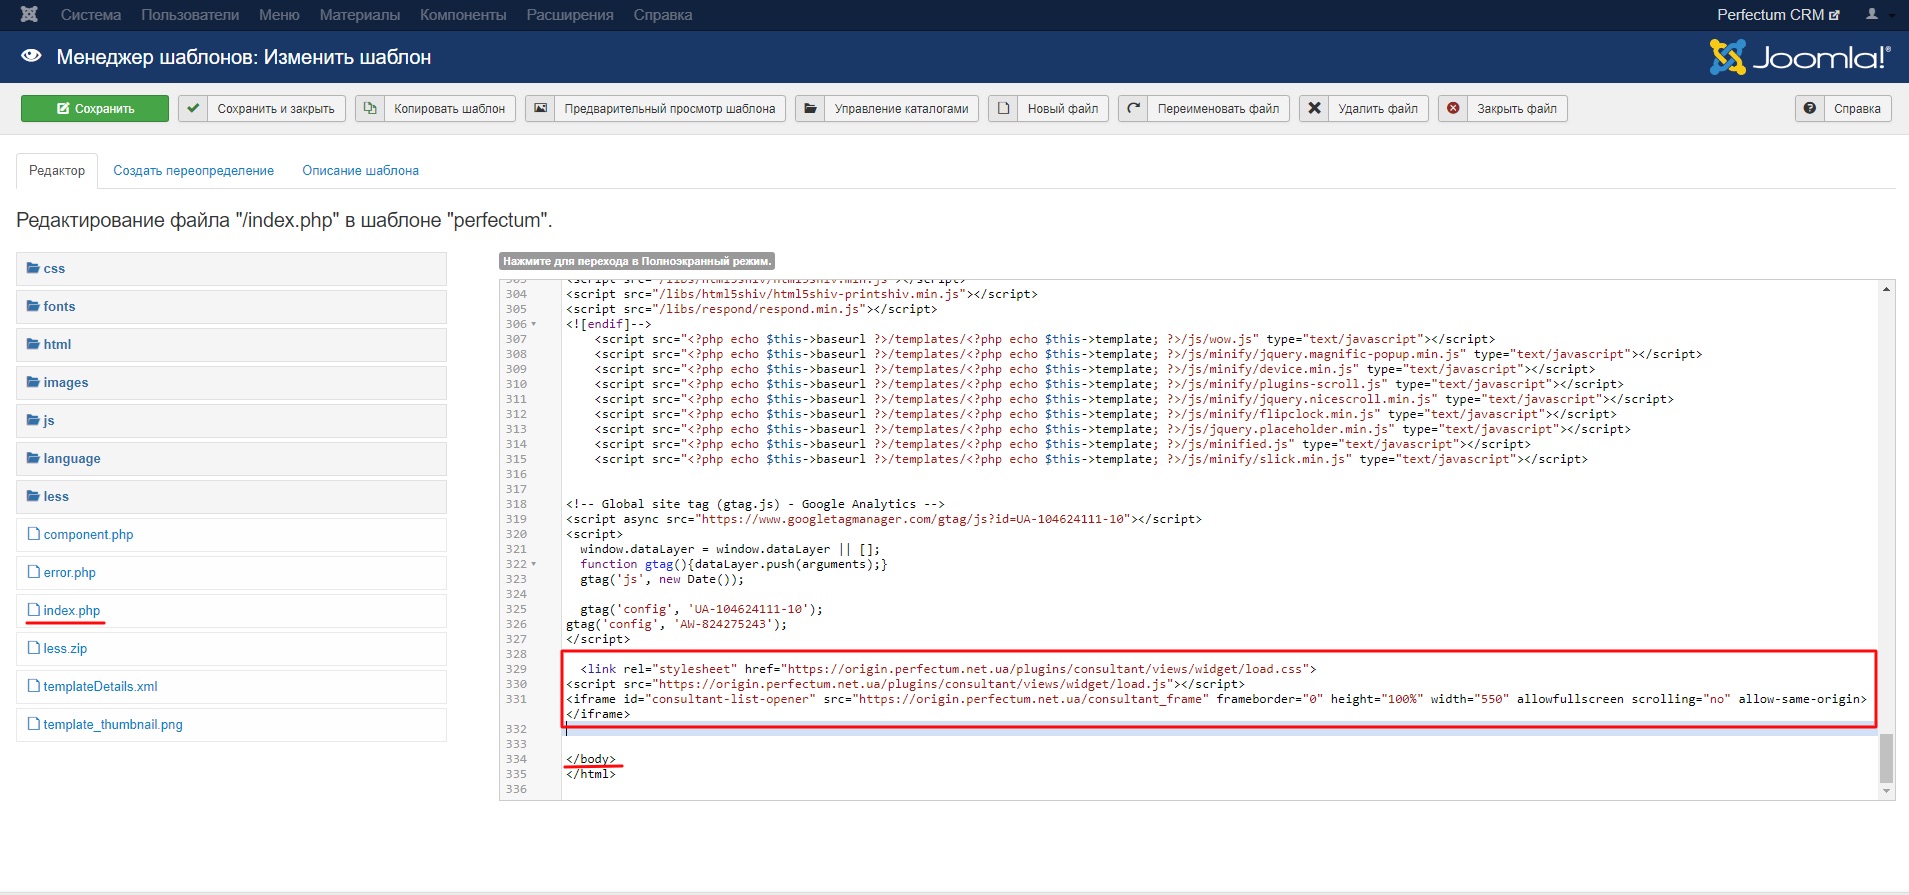Switch to Создать переопределение tab
1909x895 pixels.
[193, 171]
